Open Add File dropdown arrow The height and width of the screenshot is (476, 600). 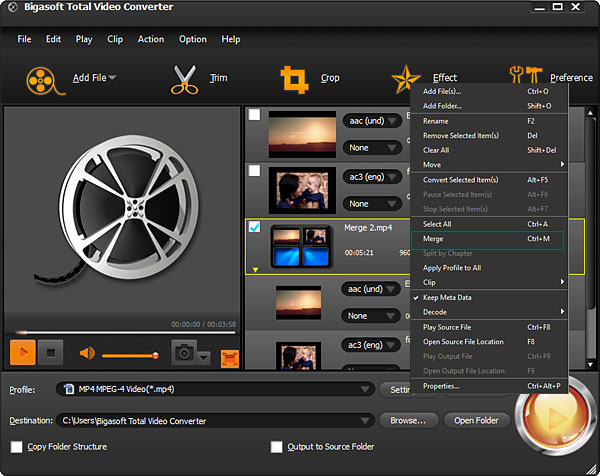[112, 78]
